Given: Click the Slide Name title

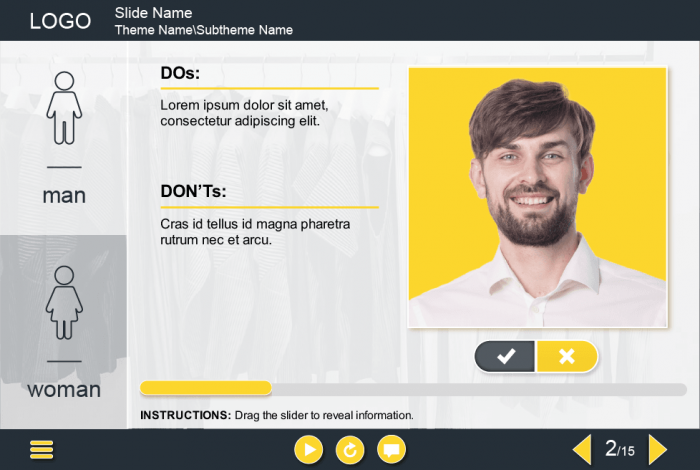Looking at the screenshot, I should (x=153, y=13).
